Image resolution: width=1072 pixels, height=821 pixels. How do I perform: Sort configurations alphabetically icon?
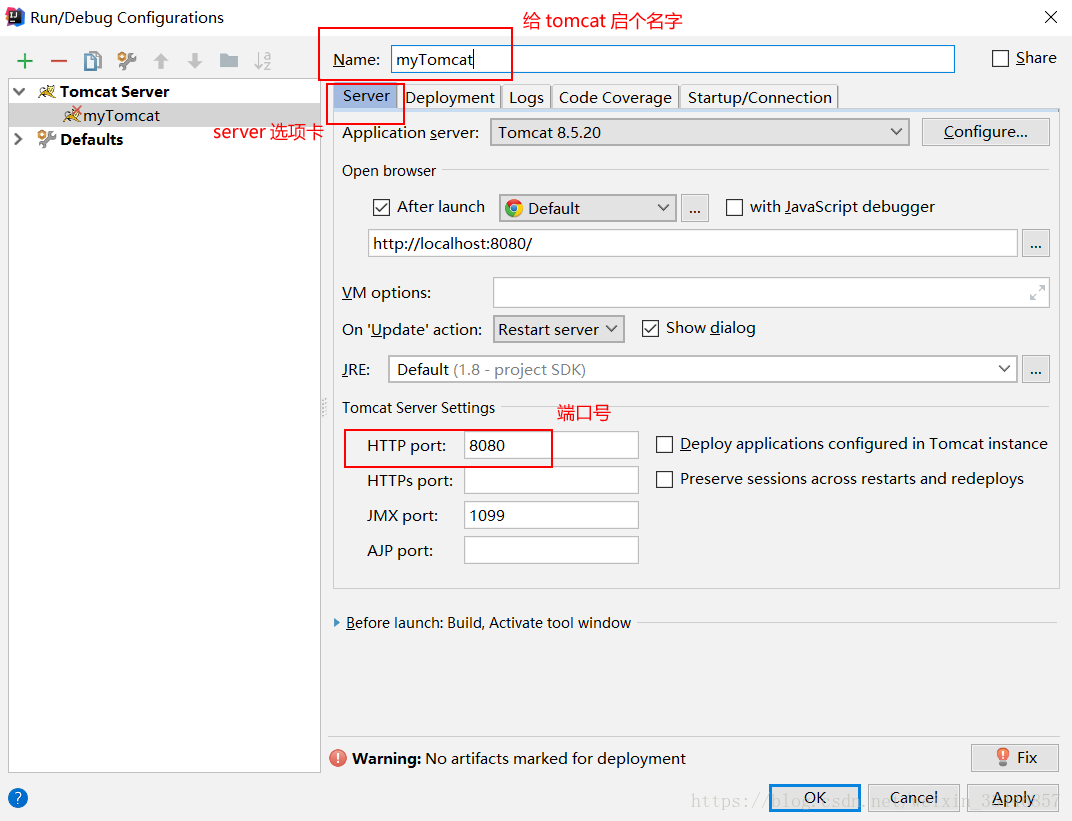(263, 61)
